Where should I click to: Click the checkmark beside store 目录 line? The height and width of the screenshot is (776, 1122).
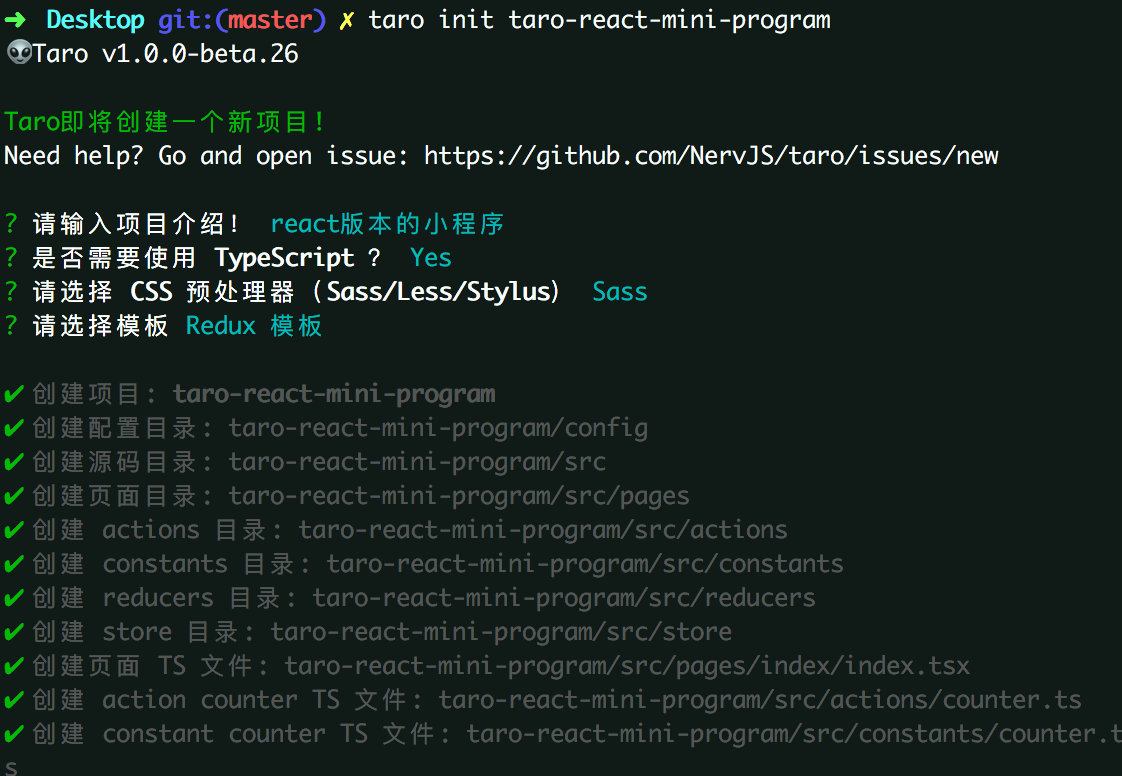click(x=14, y=632)
